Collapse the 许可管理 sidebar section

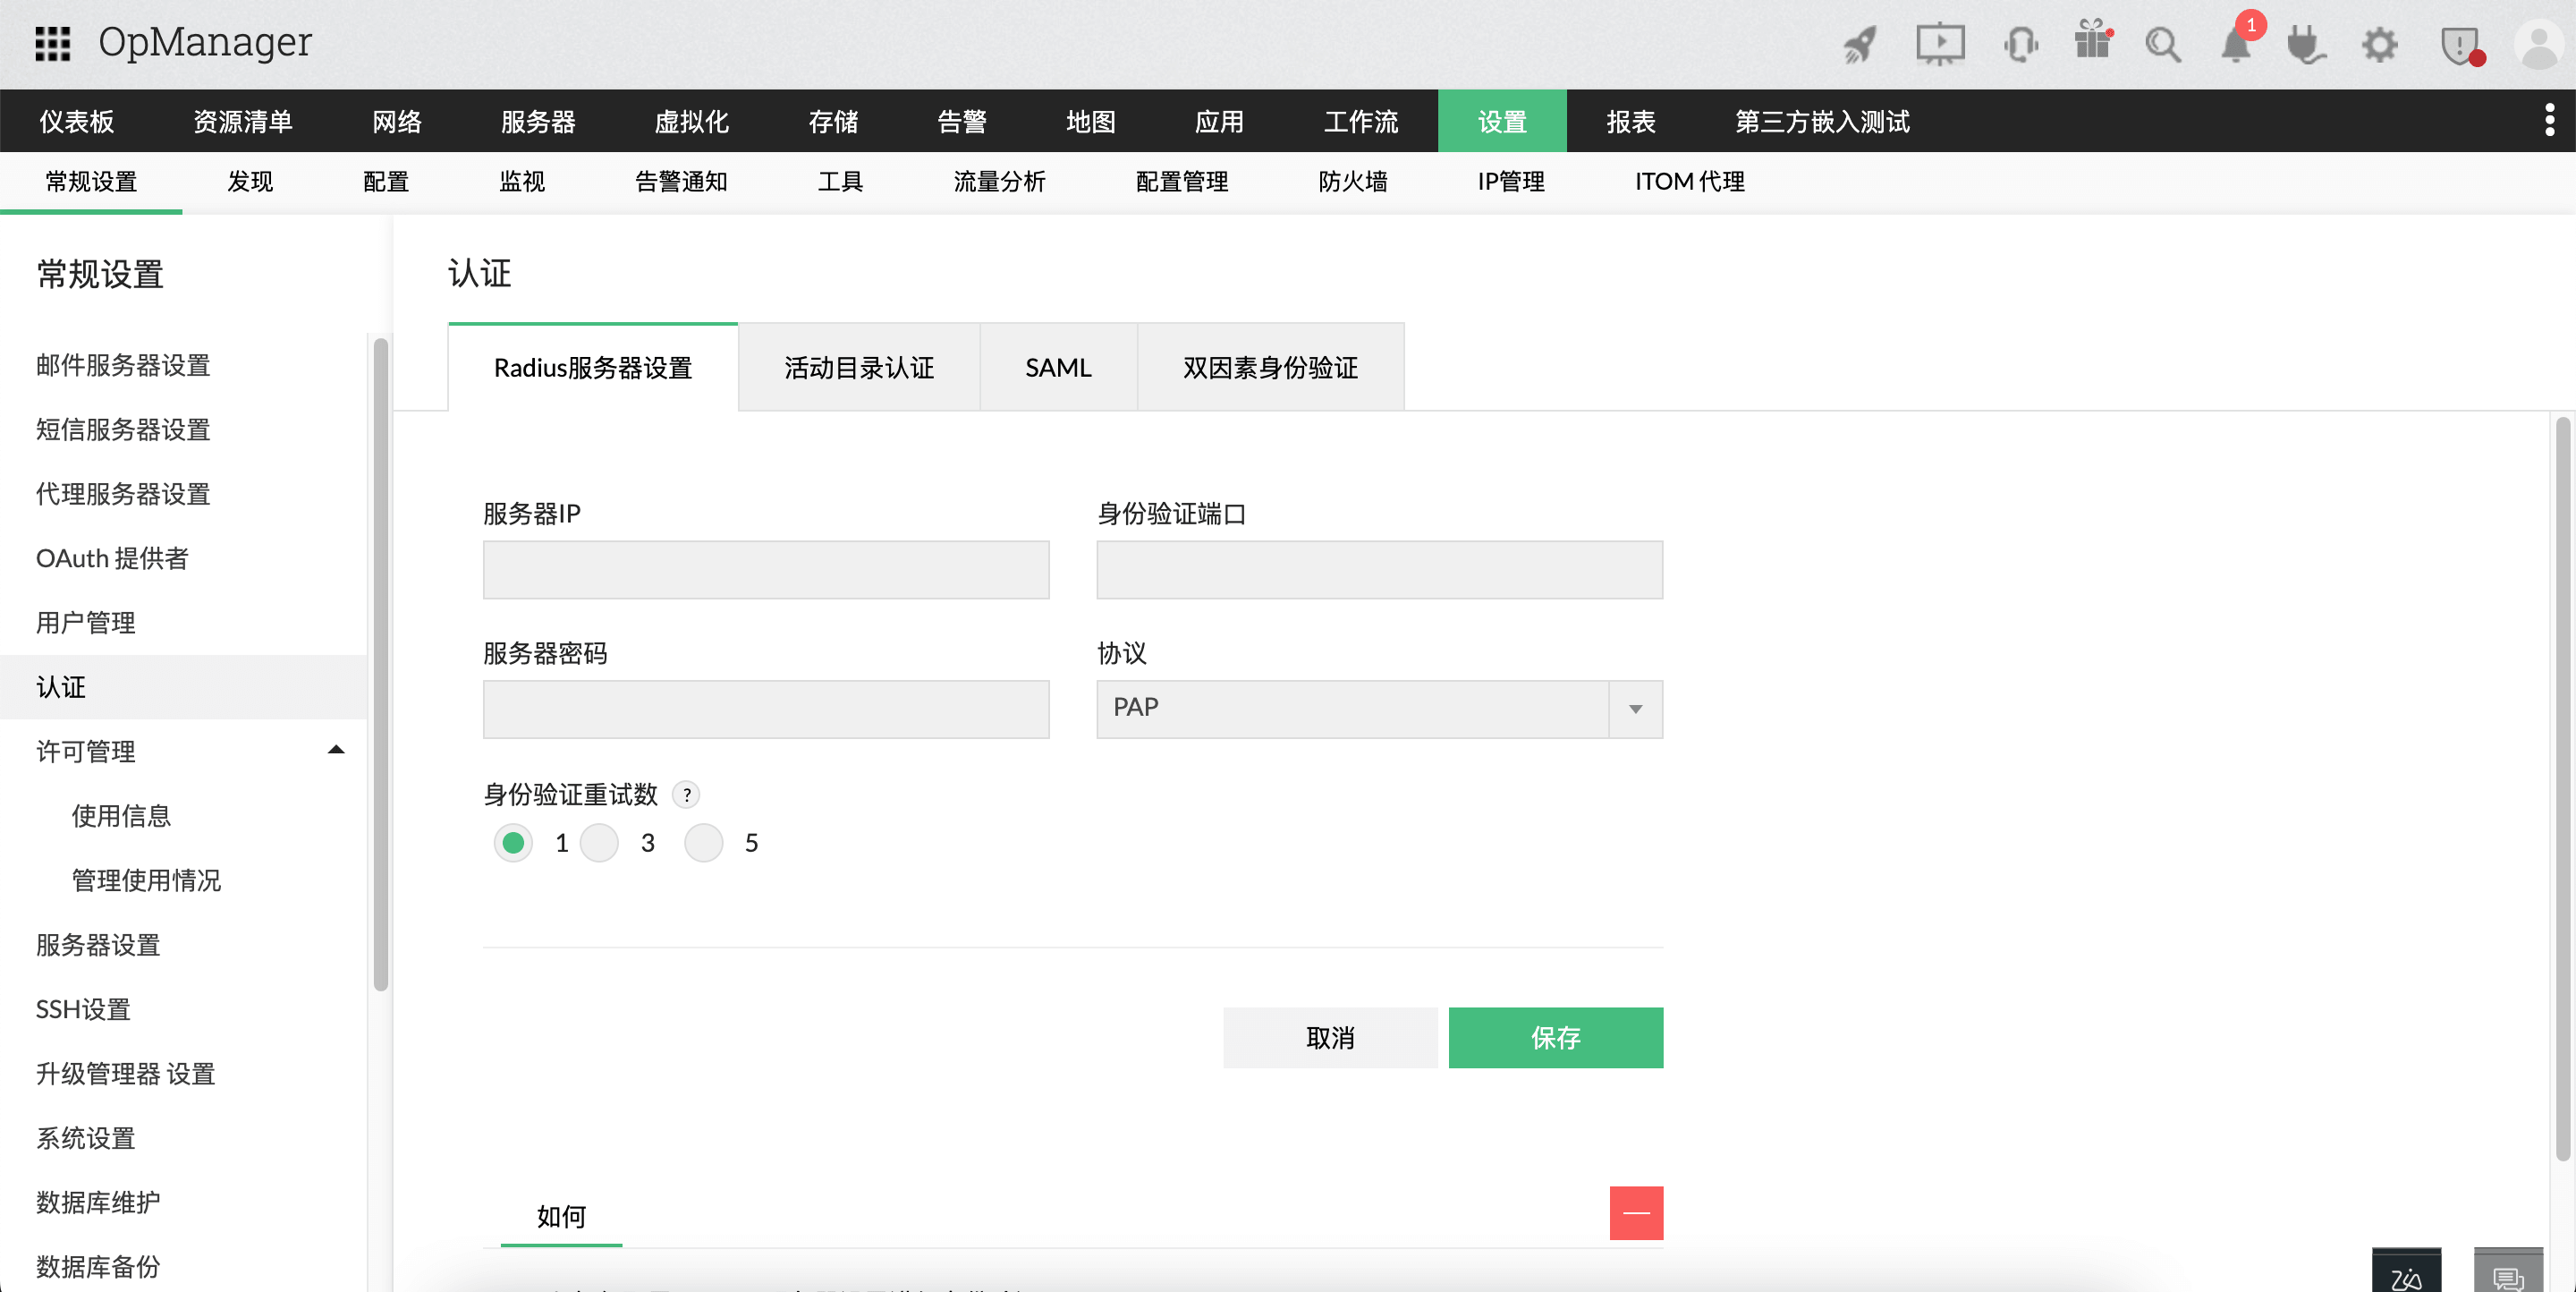336,750
